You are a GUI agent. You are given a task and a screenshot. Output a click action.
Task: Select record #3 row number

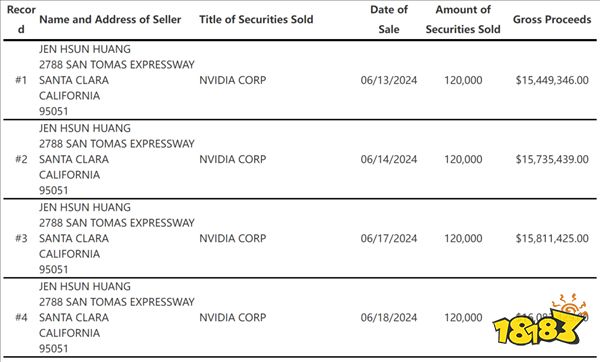pyautogui.click(x=21, y=238)
